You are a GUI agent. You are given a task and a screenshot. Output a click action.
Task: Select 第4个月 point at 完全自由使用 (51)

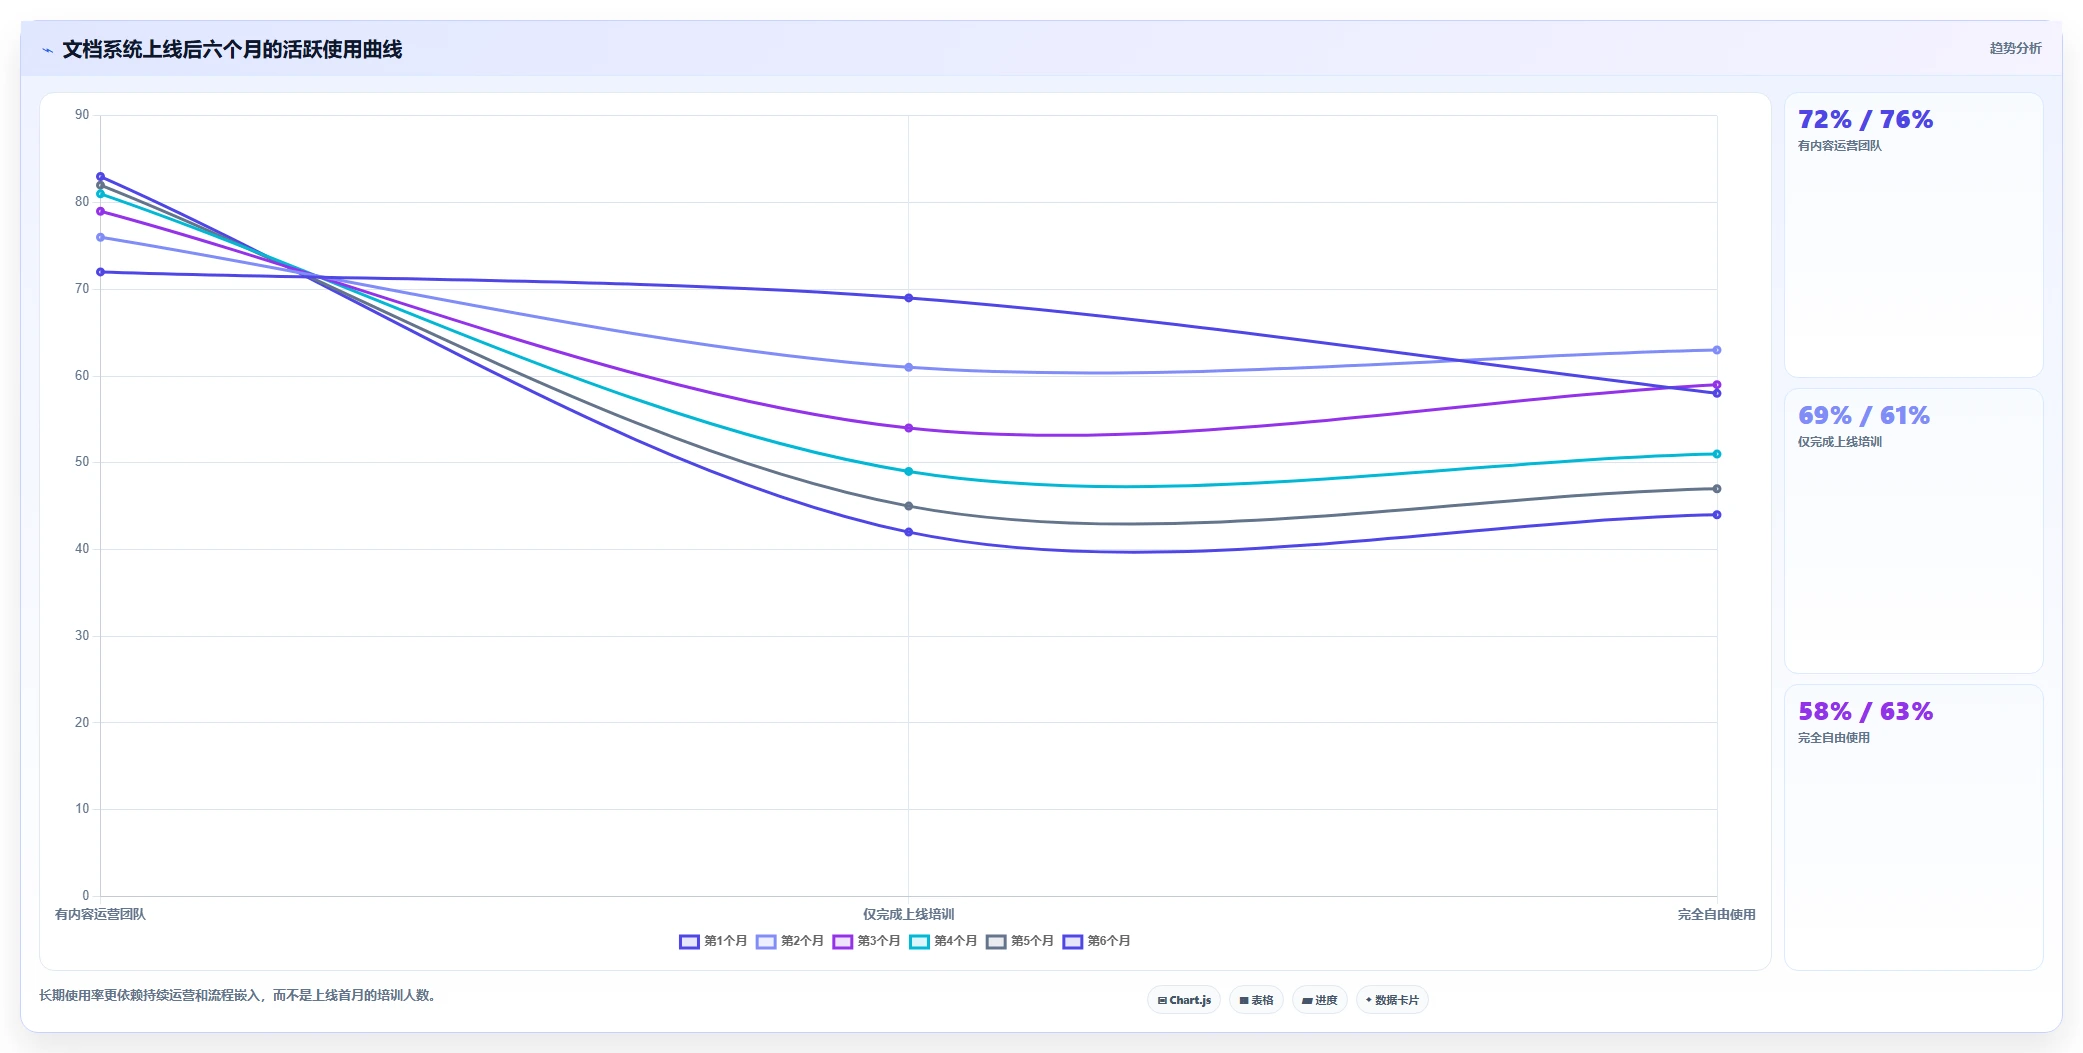[1717, 454]
